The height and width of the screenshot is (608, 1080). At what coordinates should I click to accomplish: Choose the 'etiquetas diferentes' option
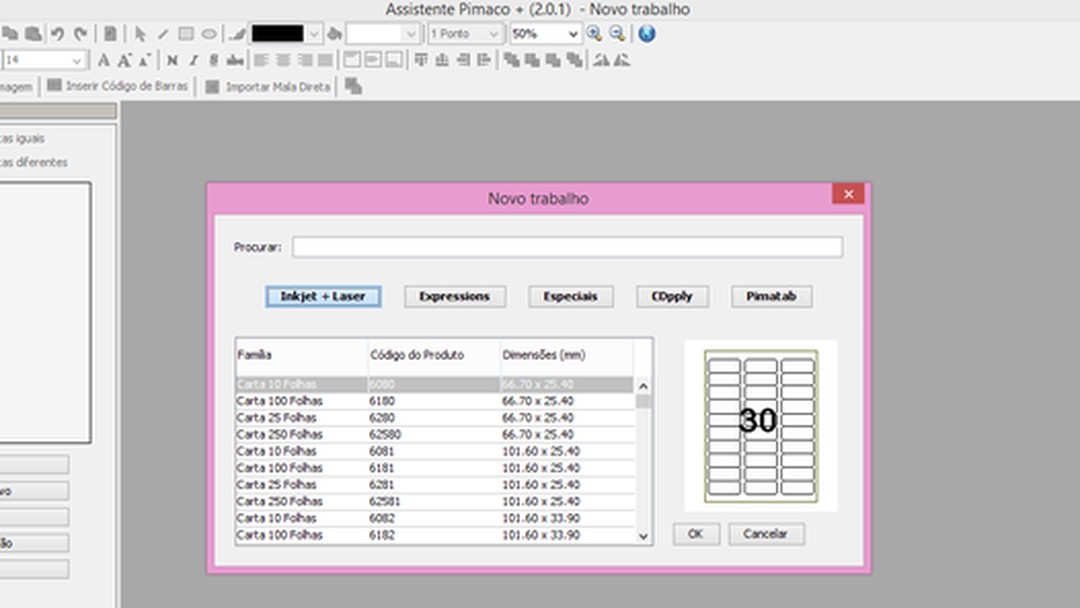click(x=34, y=162)
